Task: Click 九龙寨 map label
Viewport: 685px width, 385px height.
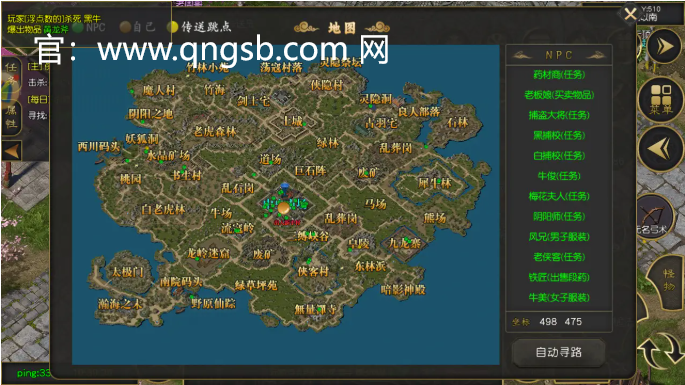Action: click(405, 243)
